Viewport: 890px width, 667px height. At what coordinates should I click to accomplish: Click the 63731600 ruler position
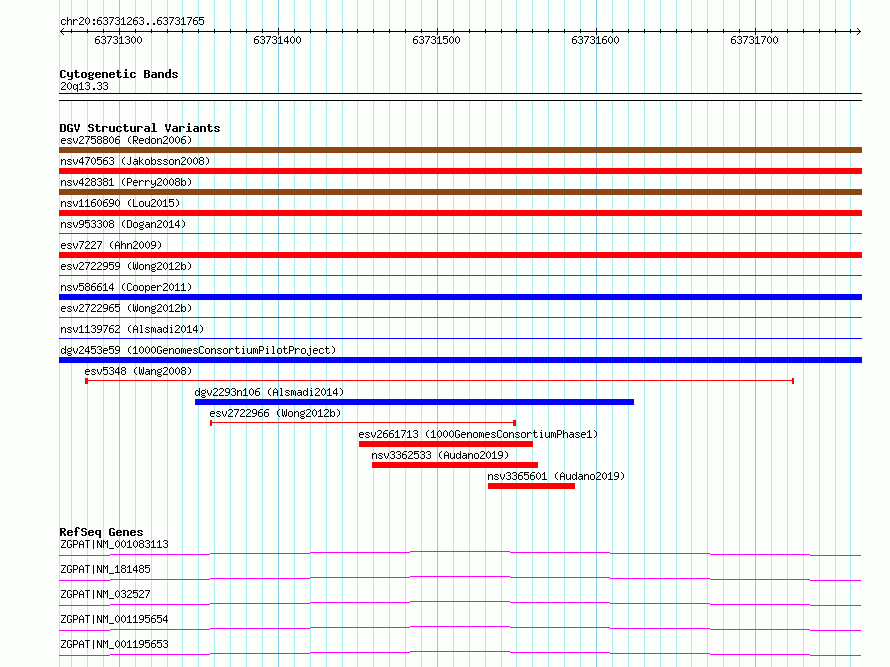pyautogui.click(x=595, y=40)
